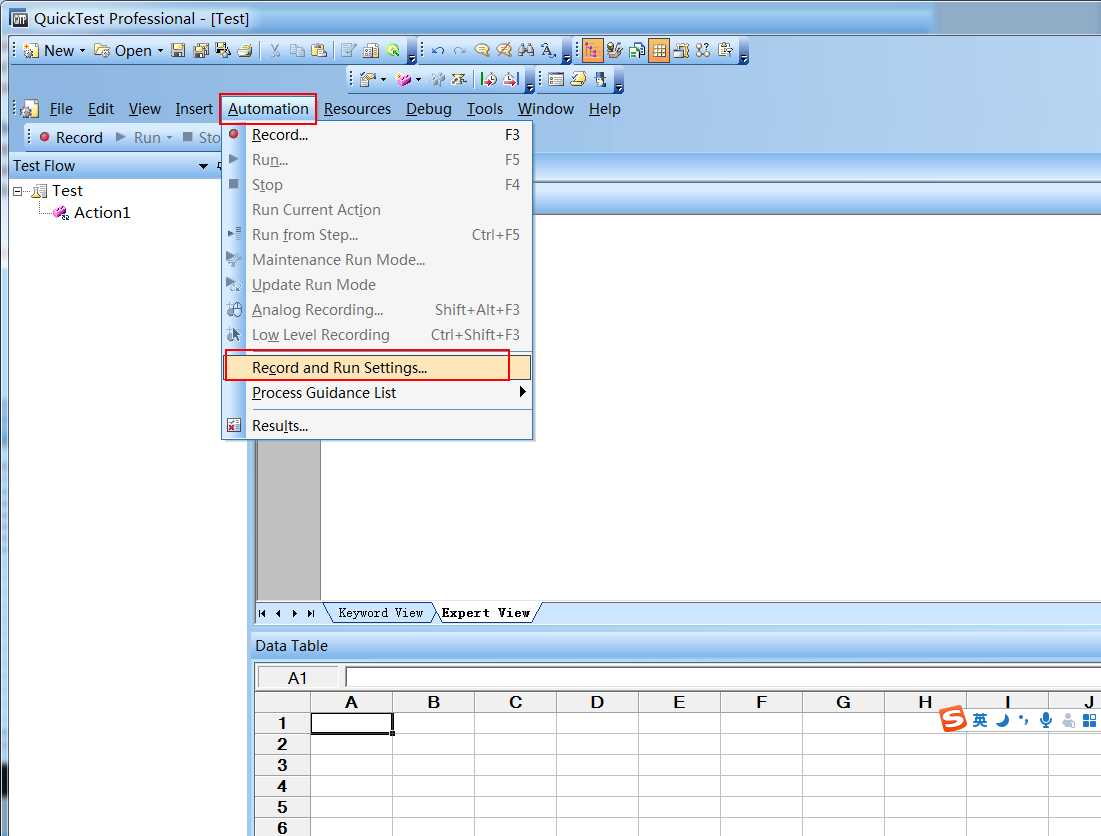
Task: Open the Test Flow pane dropdown arrow
Action: pyautogui.click(x=203, y=166)
